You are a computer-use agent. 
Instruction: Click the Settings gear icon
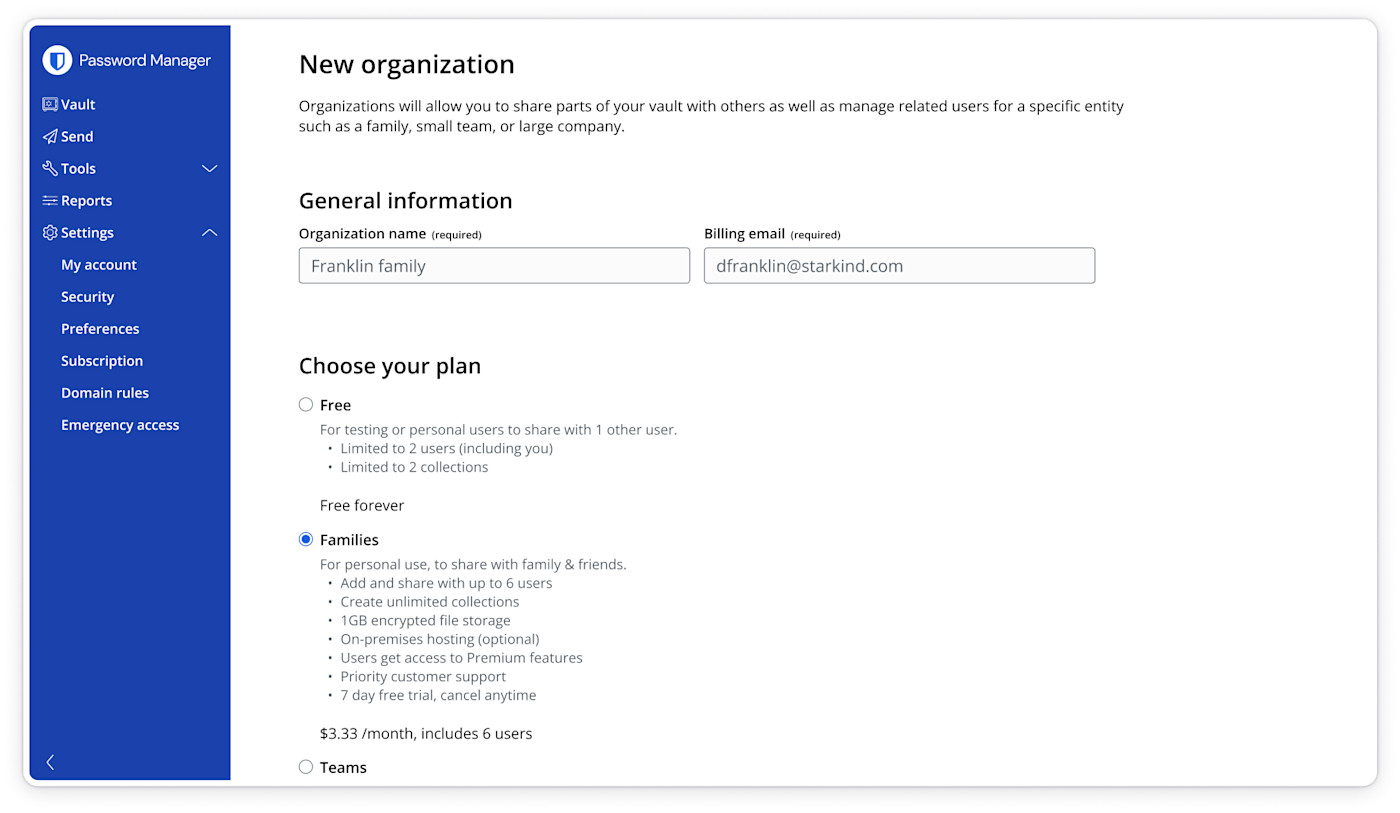(x=49, y=232)
